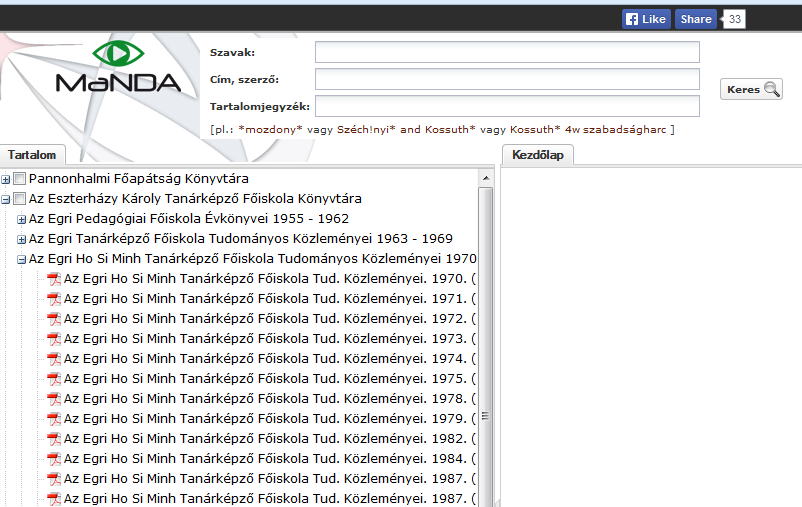Viewport: 802px width, 507px height.
Task: Click the share count 33 bubble
Action: [734, 19]
